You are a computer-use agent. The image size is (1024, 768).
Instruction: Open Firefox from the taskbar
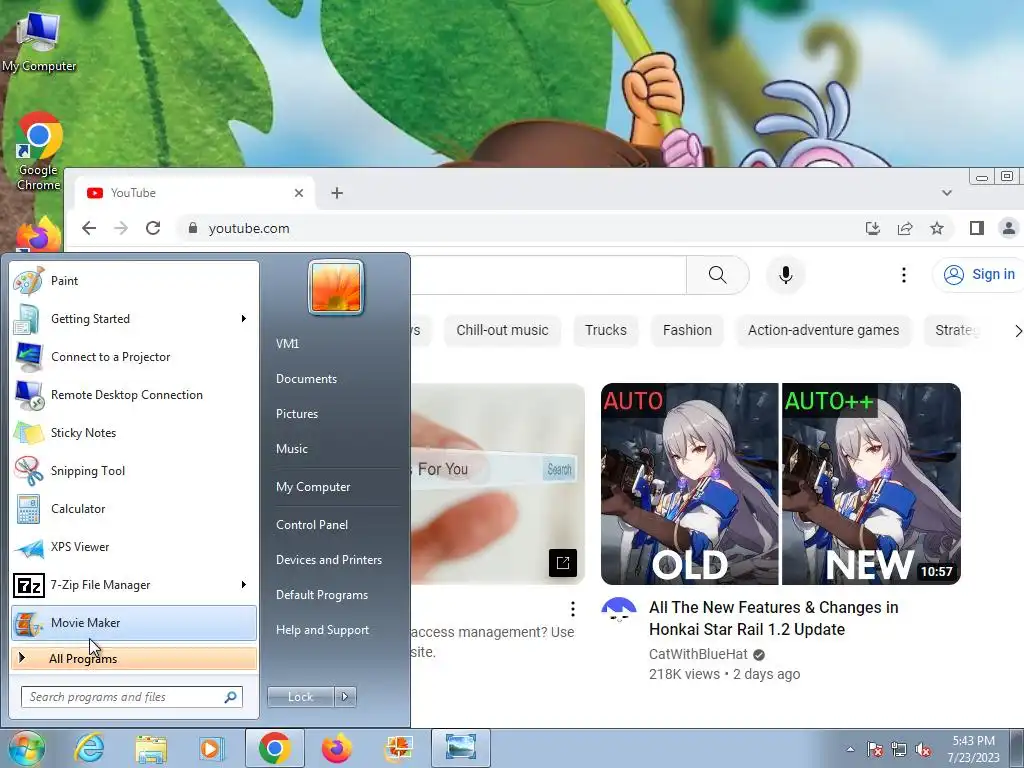(x=337, y=748)
